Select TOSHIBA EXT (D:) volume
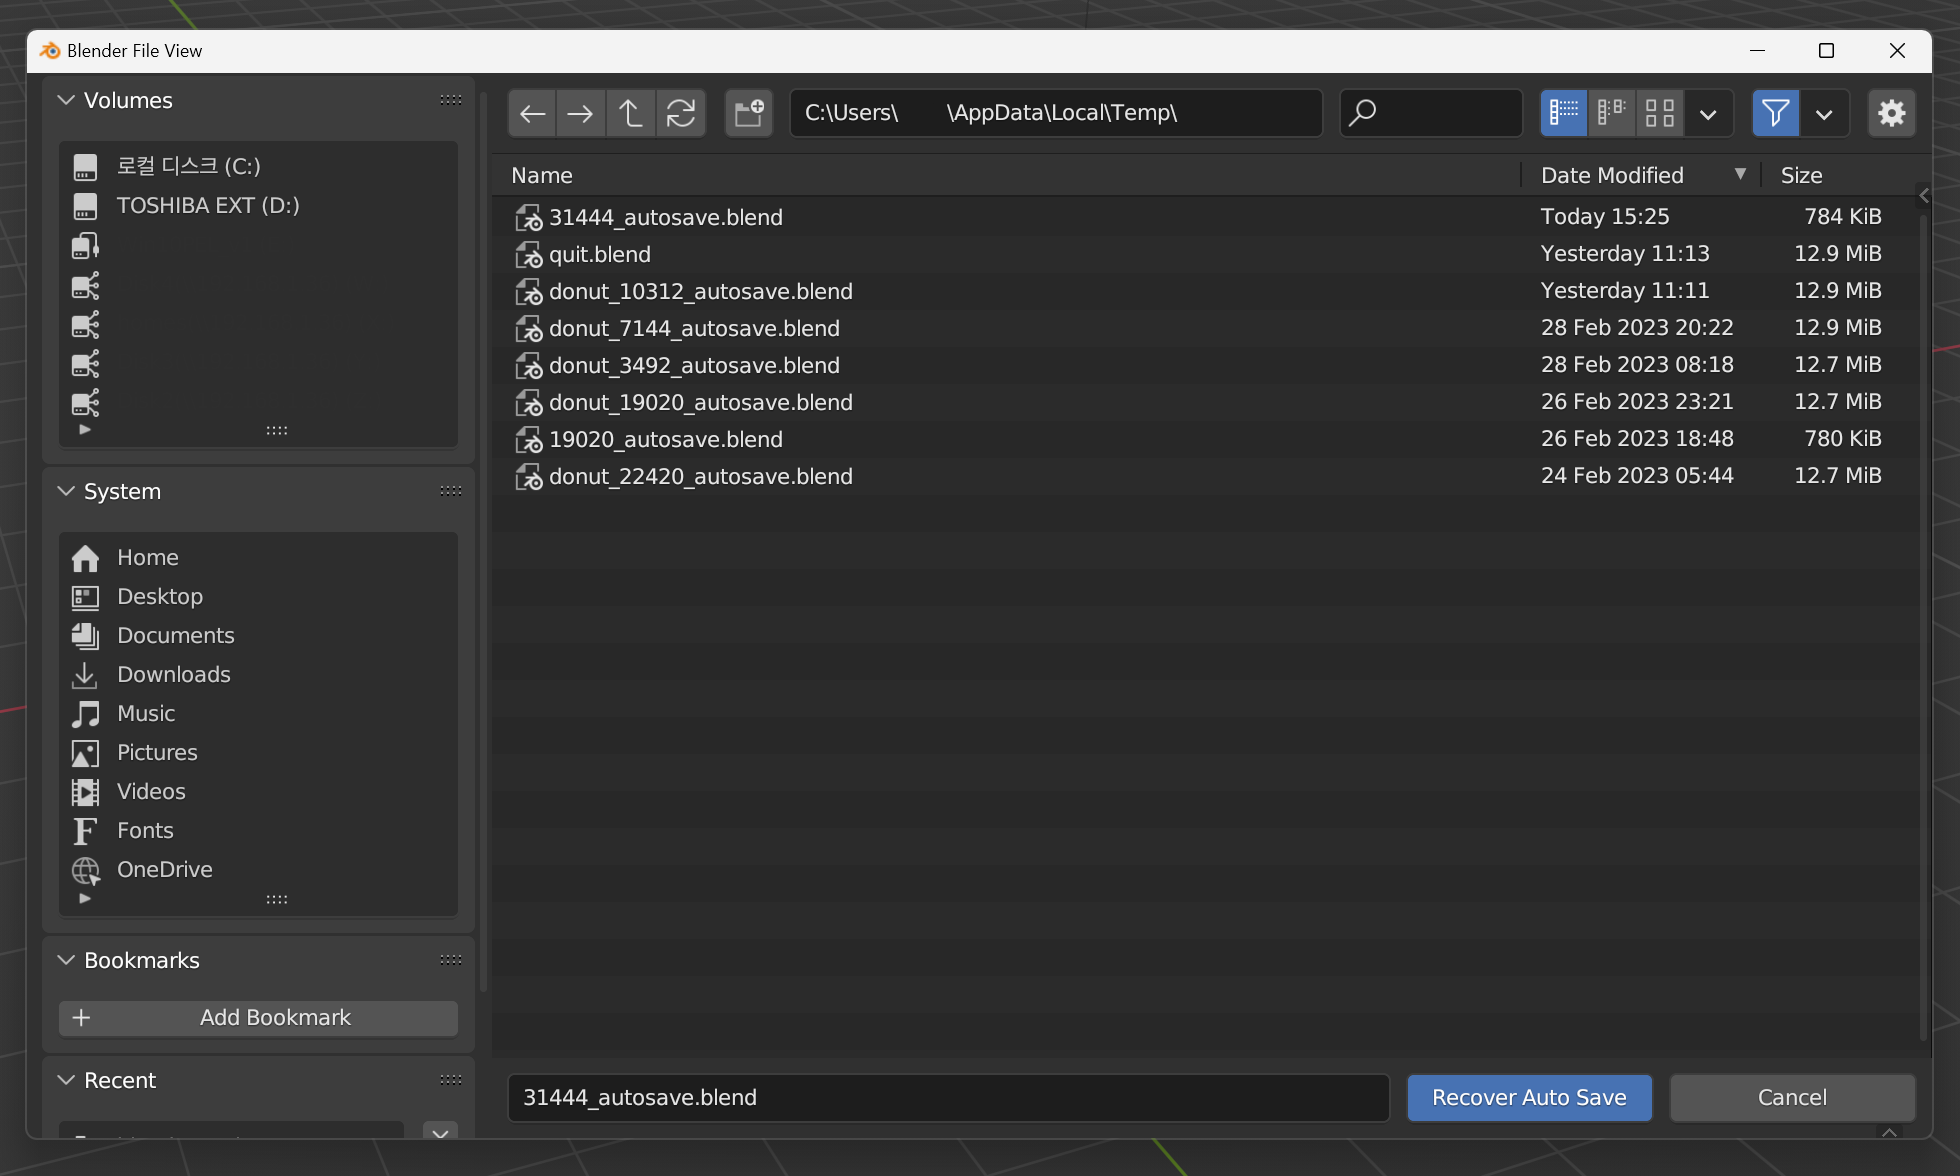This screenshot has width=1960, height=1176. (207, 205)
